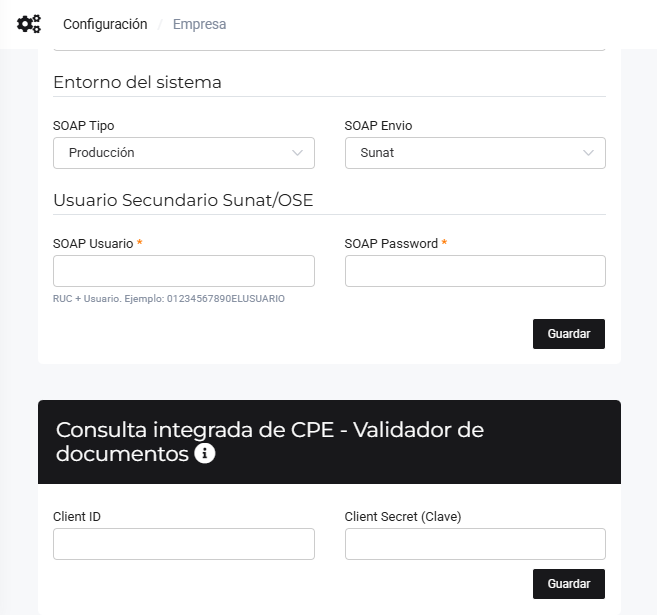Screen dimensions: 657x615
Task: Expand the SOAP Envio dropdown showing Sunat
Action: pos(475,153)
